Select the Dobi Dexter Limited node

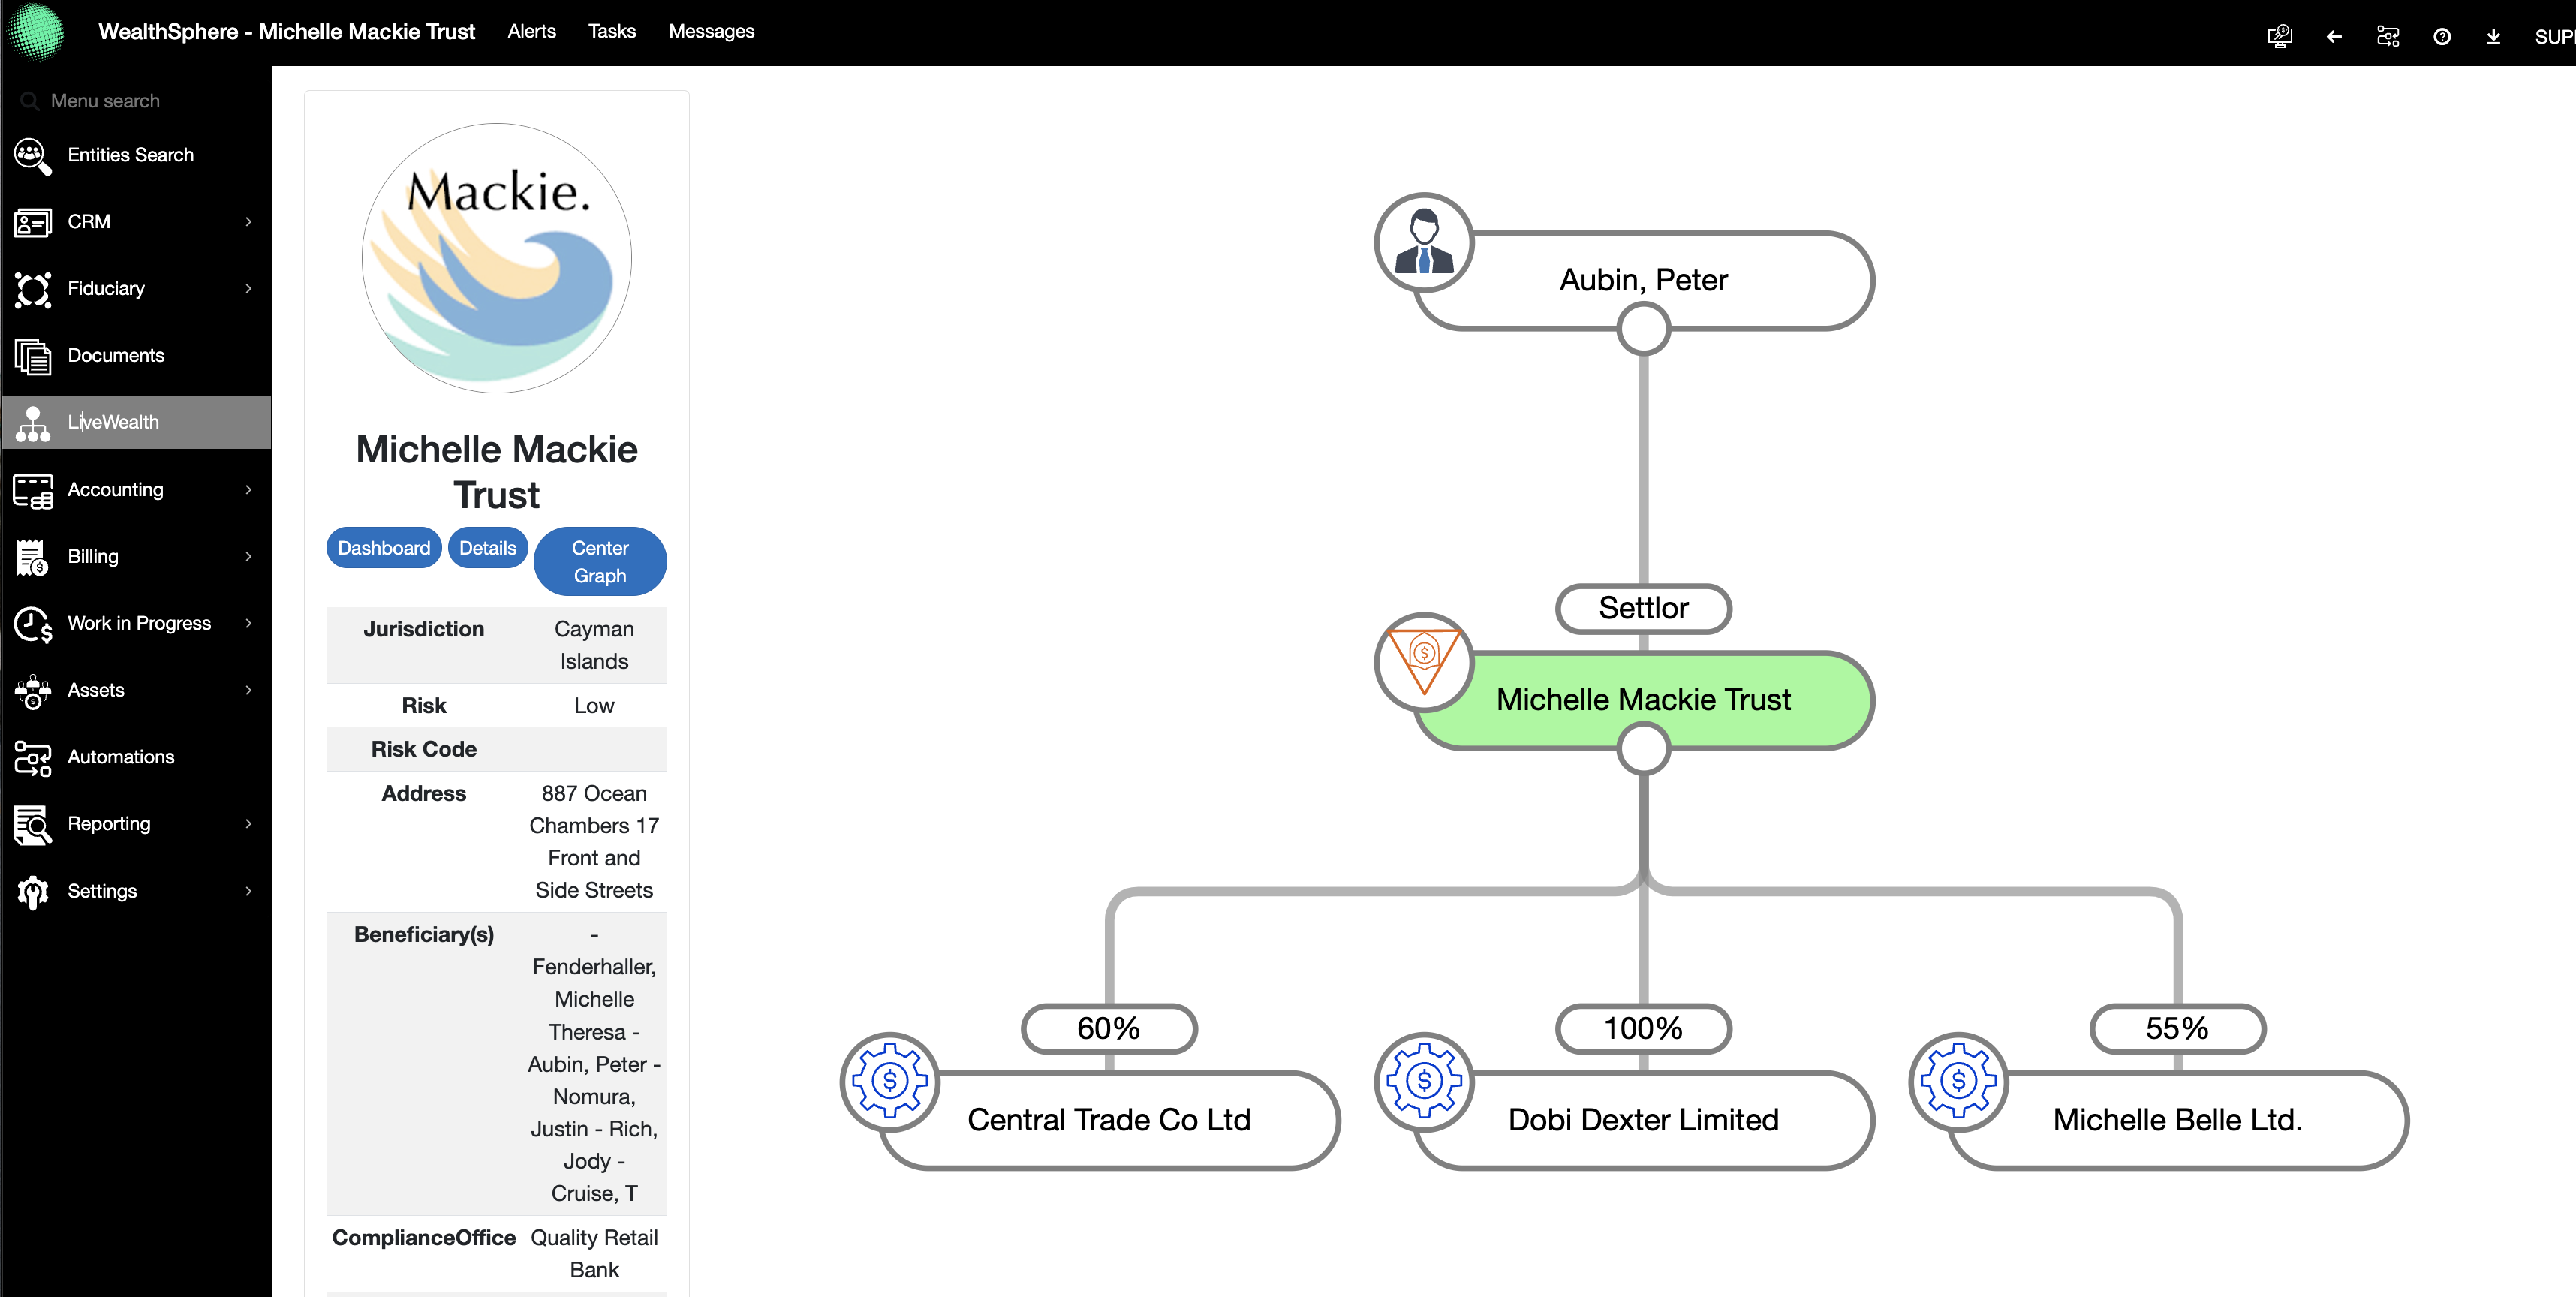[x=1643, y=1120]
